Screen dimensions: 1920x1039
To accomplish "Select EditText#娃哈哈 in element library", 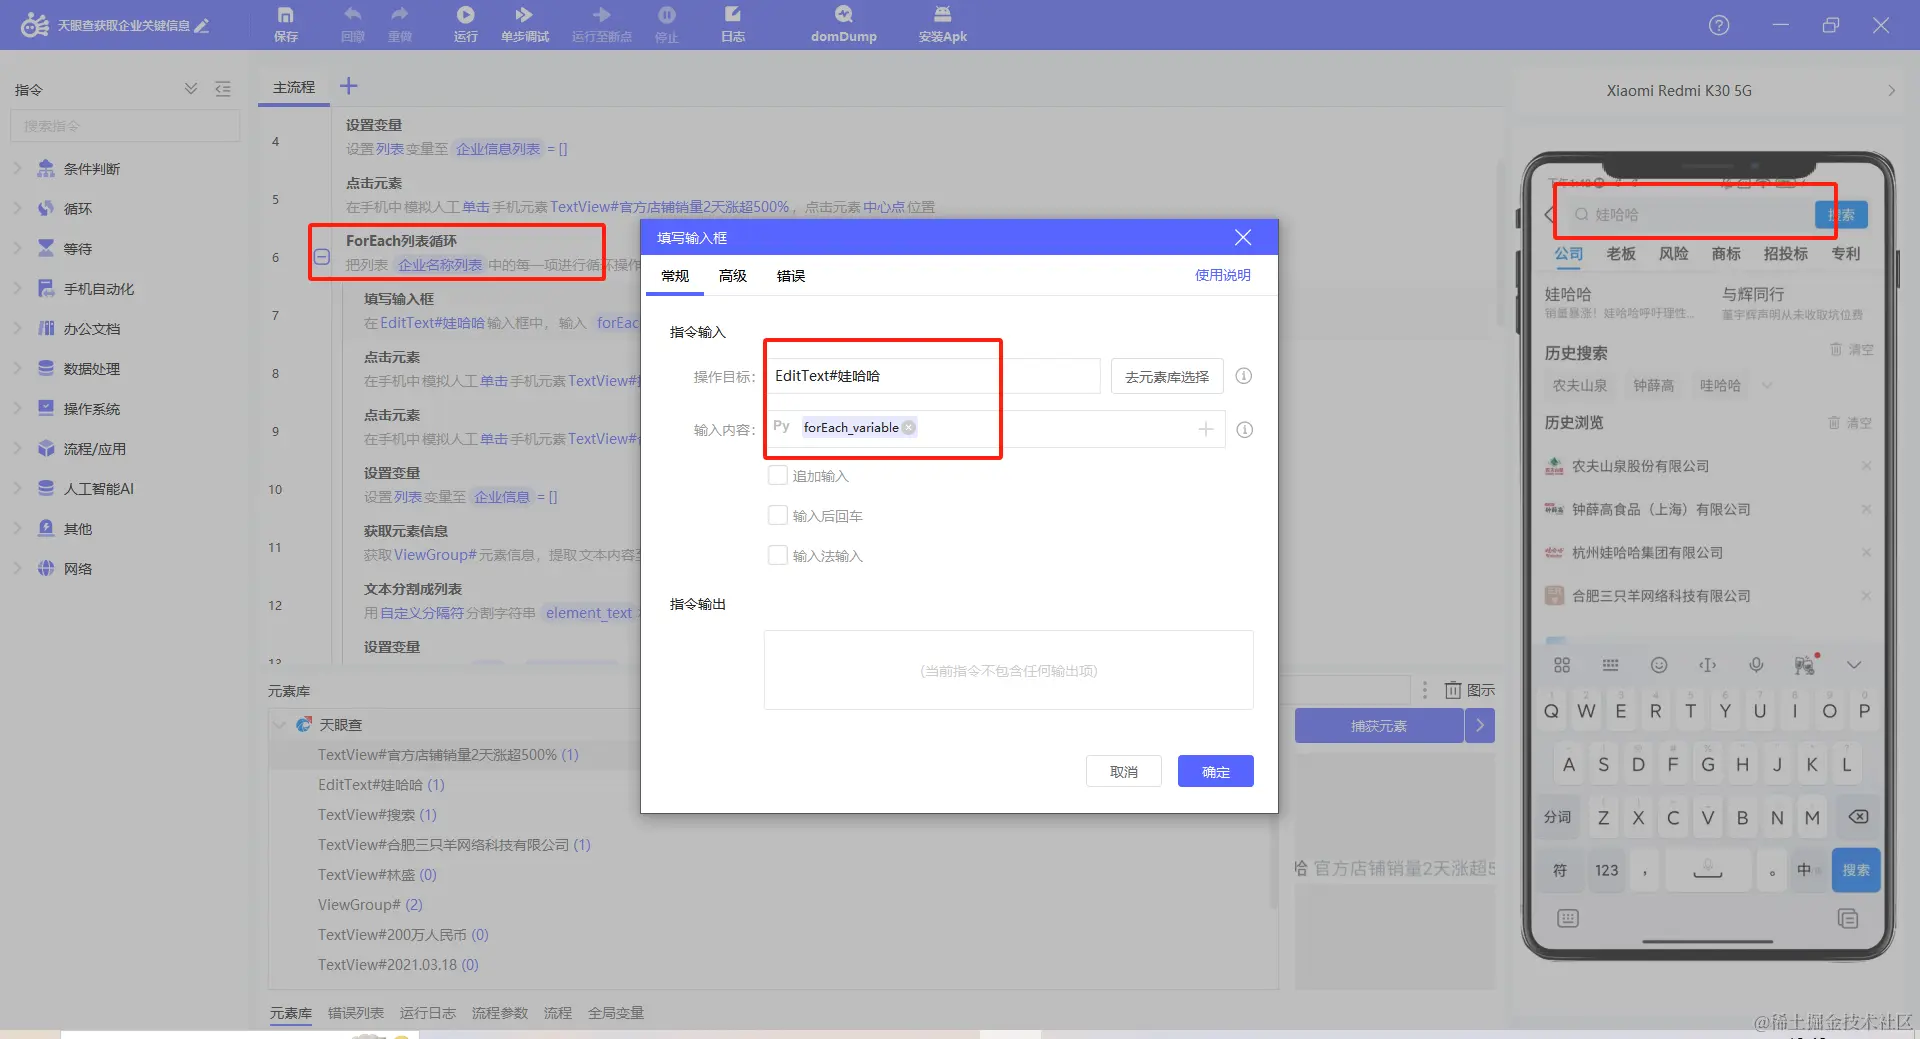I will (381, 785).
